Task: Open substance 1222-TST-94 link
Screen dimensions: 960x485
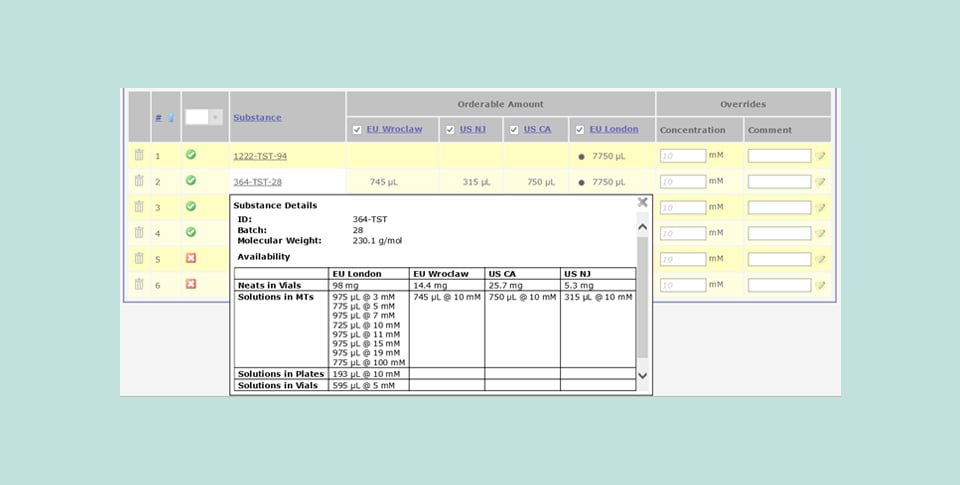Action: tap(260, 156)
